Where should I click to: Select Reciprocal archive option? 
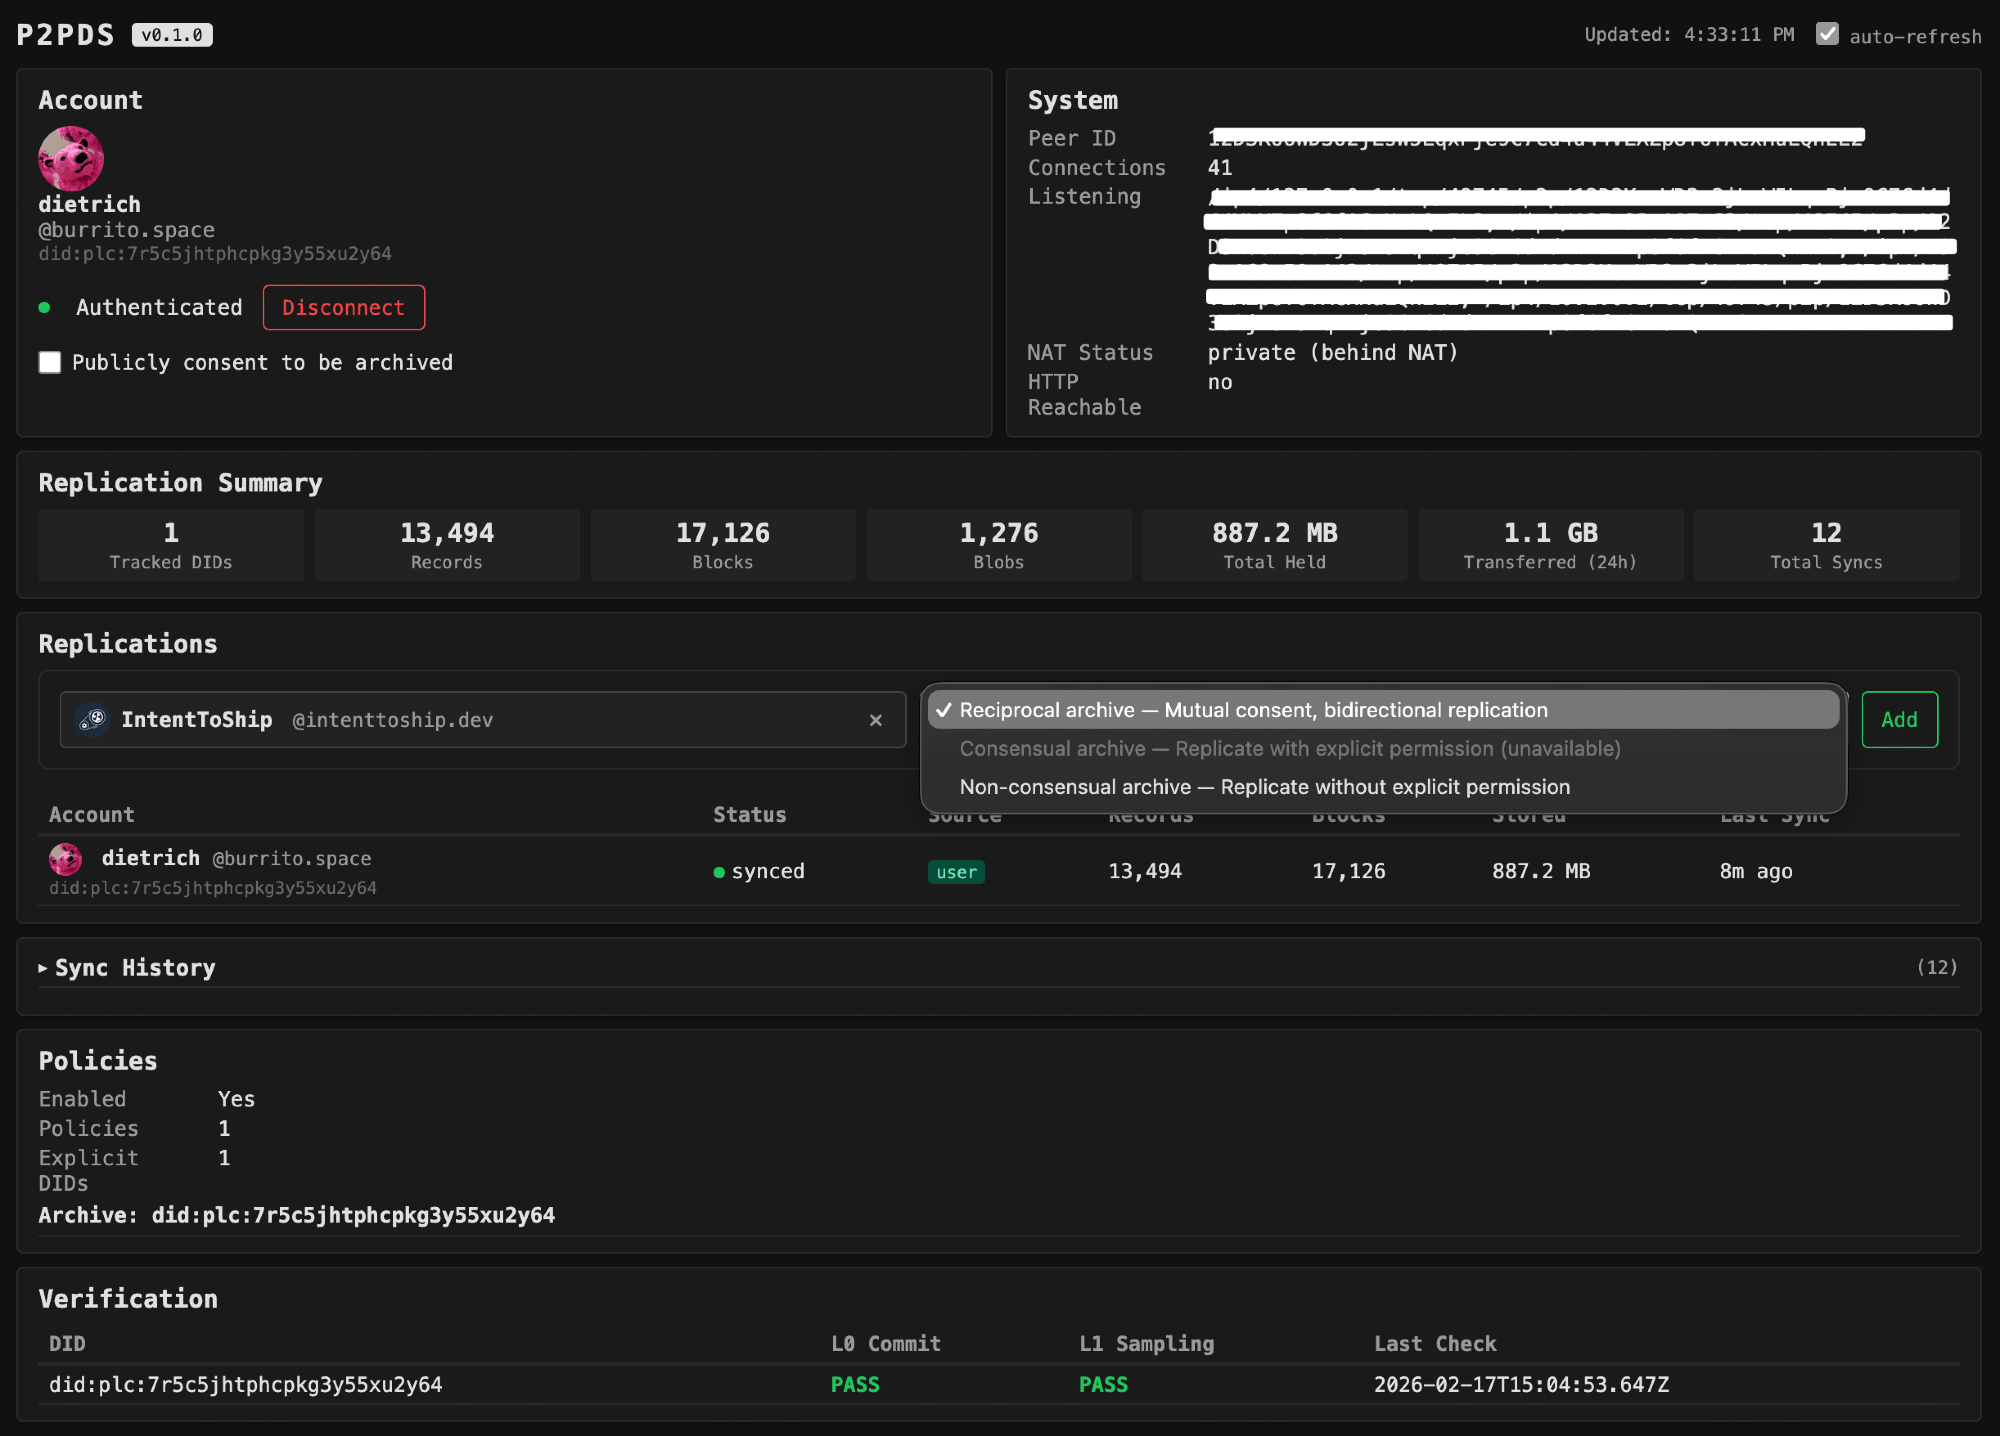[1253, 710]
